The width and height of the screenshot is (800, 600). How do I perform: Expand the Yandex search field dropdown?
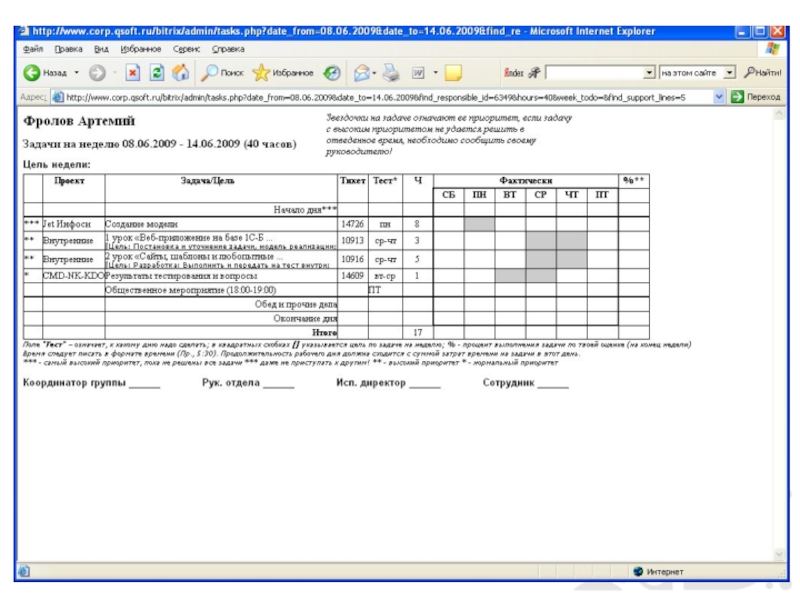(650, 73)
